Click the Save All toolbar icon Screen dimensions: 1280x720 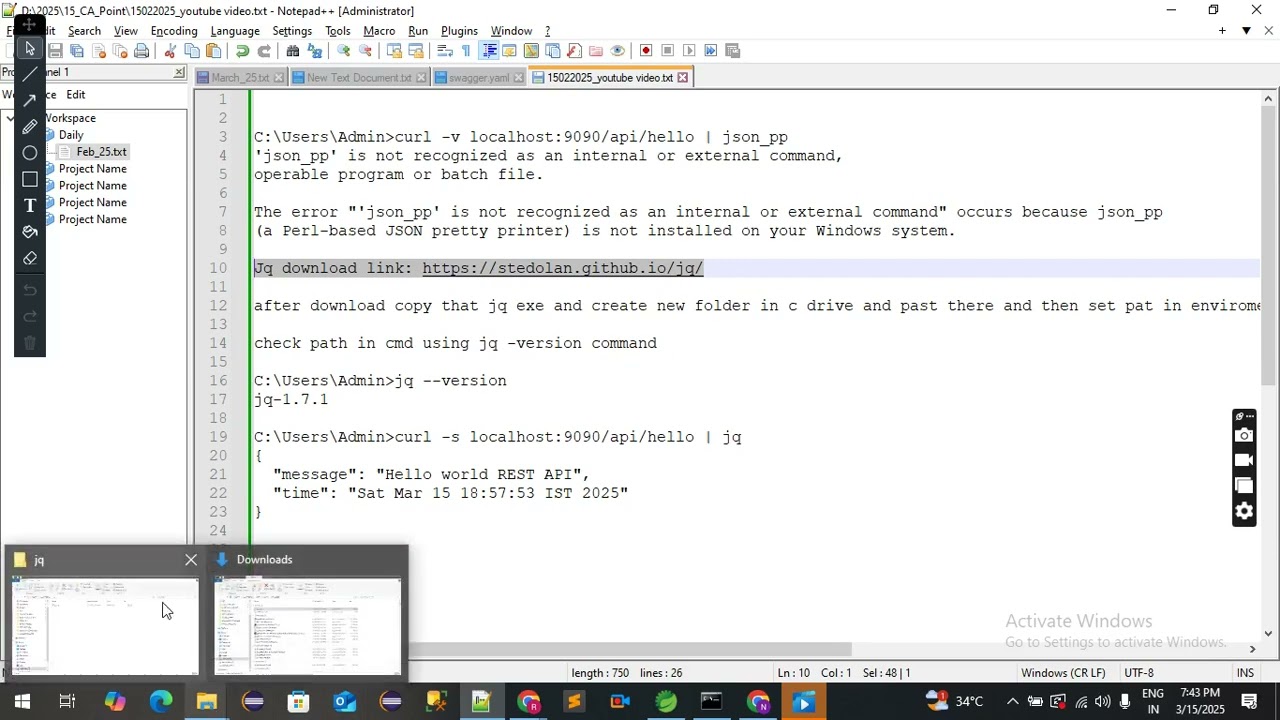click(x=77, y=51)
